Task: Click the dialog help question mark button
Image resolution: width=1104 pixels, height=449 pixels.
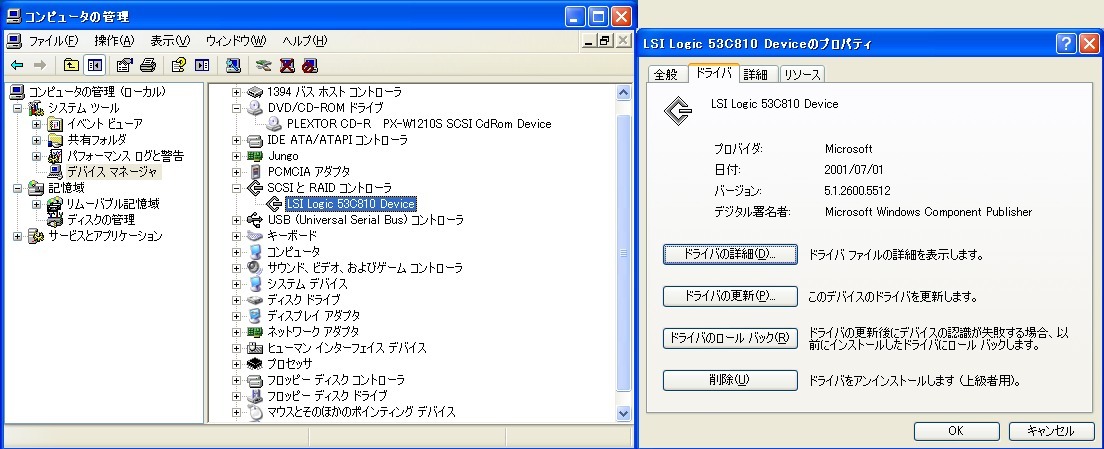Action: tap(1066, 44)
